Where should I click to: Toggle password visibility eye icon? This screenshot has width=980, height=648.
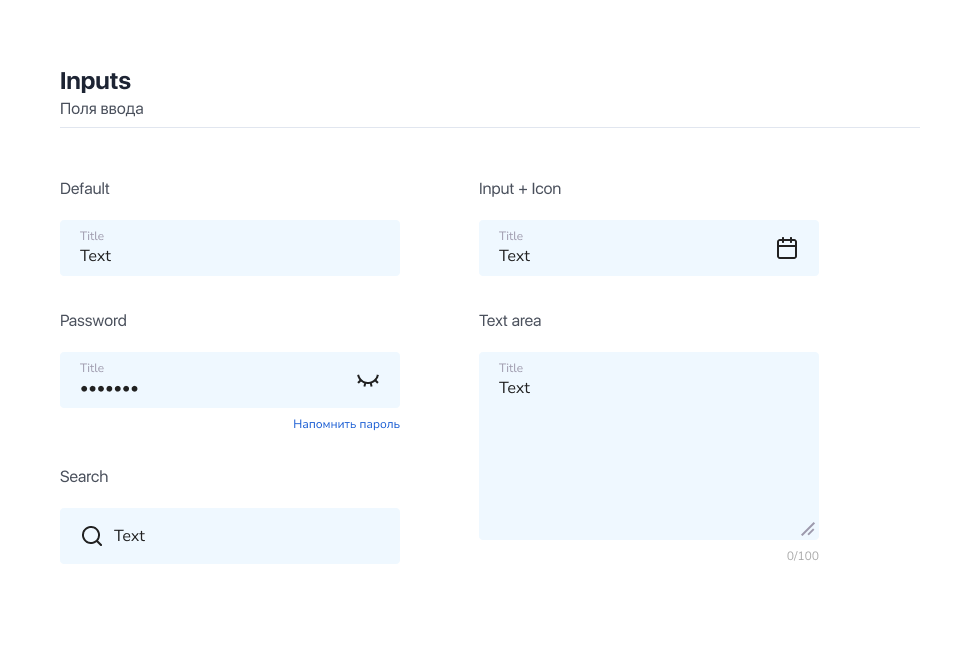368,380
